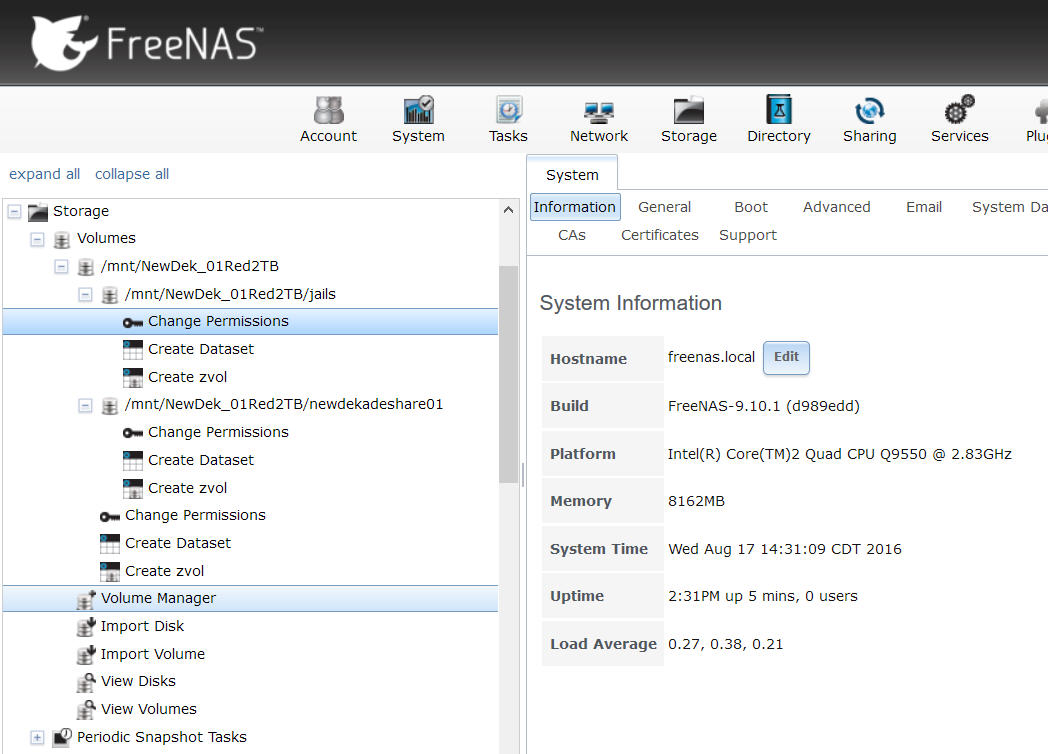Select Import Disk in tree
Screen dimensions: 1048x754
tap(142, 626)
